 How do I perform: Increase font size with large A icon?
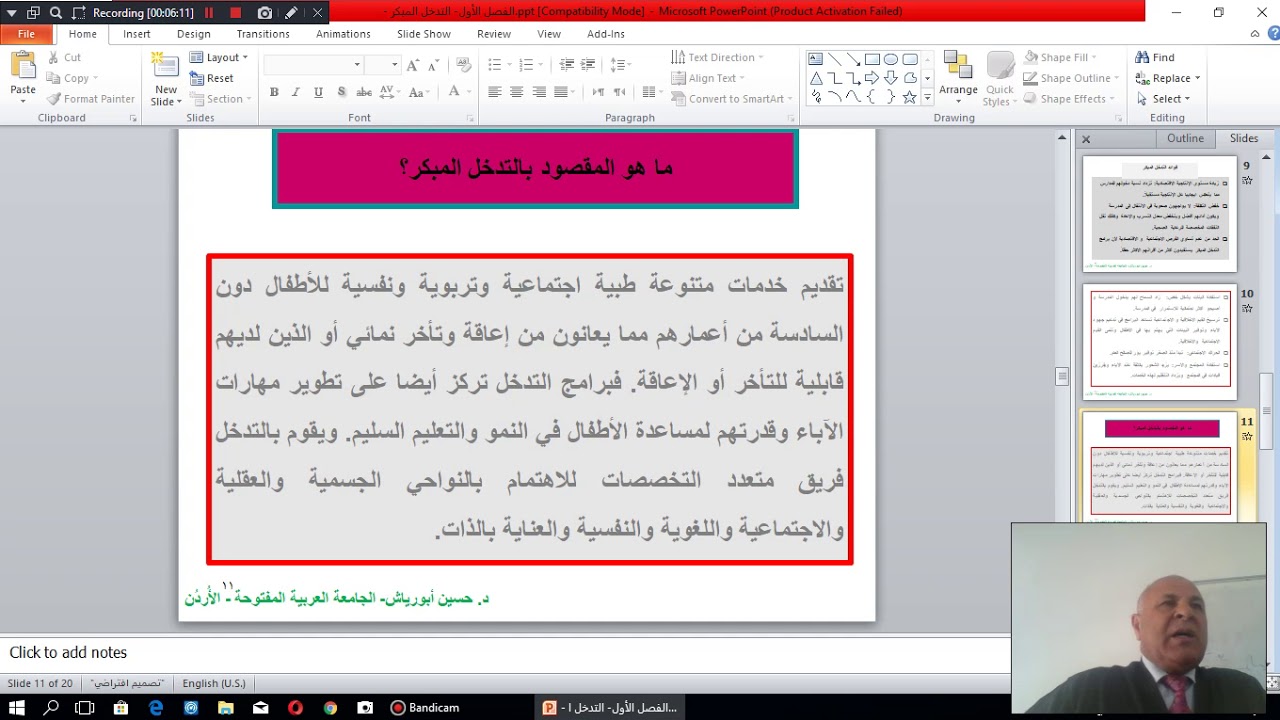point(413,65)
